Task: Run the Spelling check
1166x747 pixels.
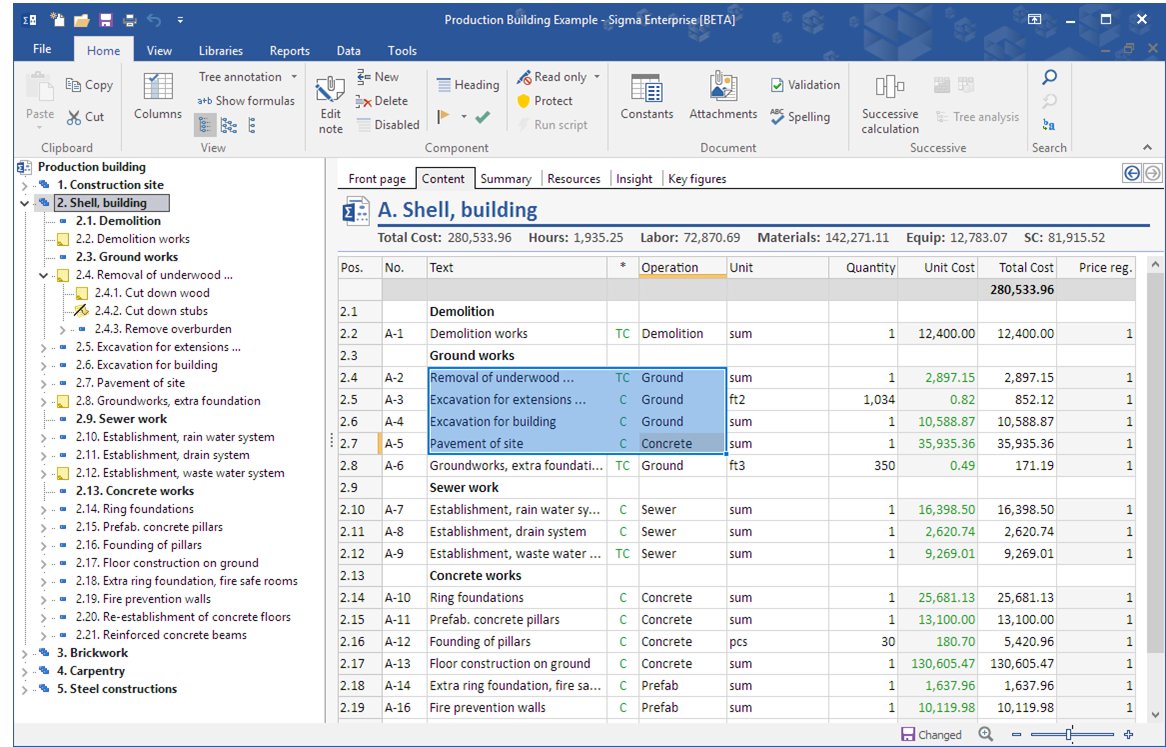Action: coord(800,117)
